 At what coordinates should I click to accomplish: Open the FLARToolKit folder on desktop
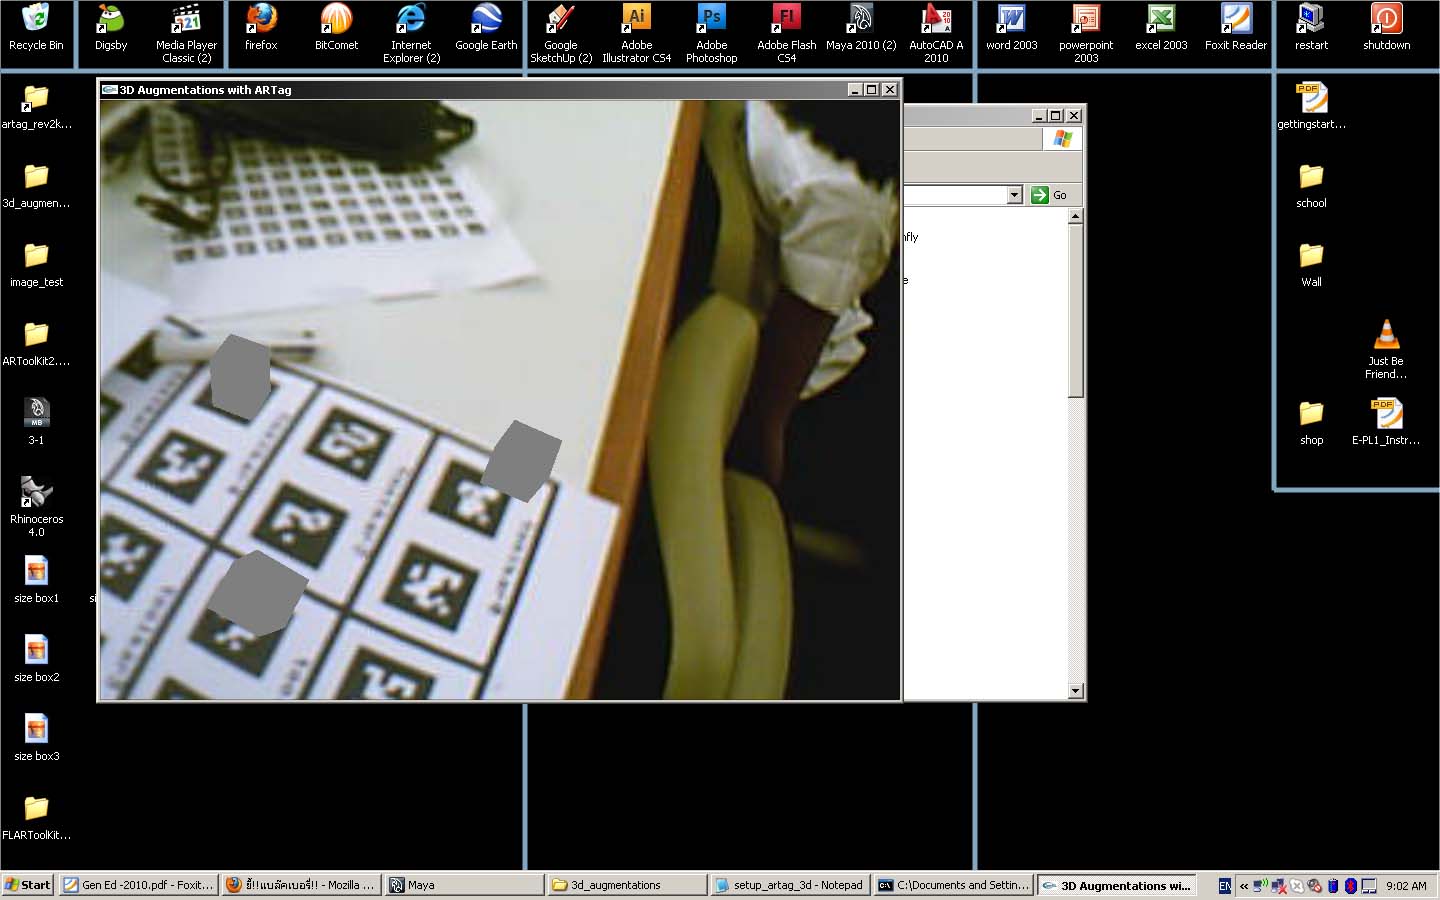37,808
